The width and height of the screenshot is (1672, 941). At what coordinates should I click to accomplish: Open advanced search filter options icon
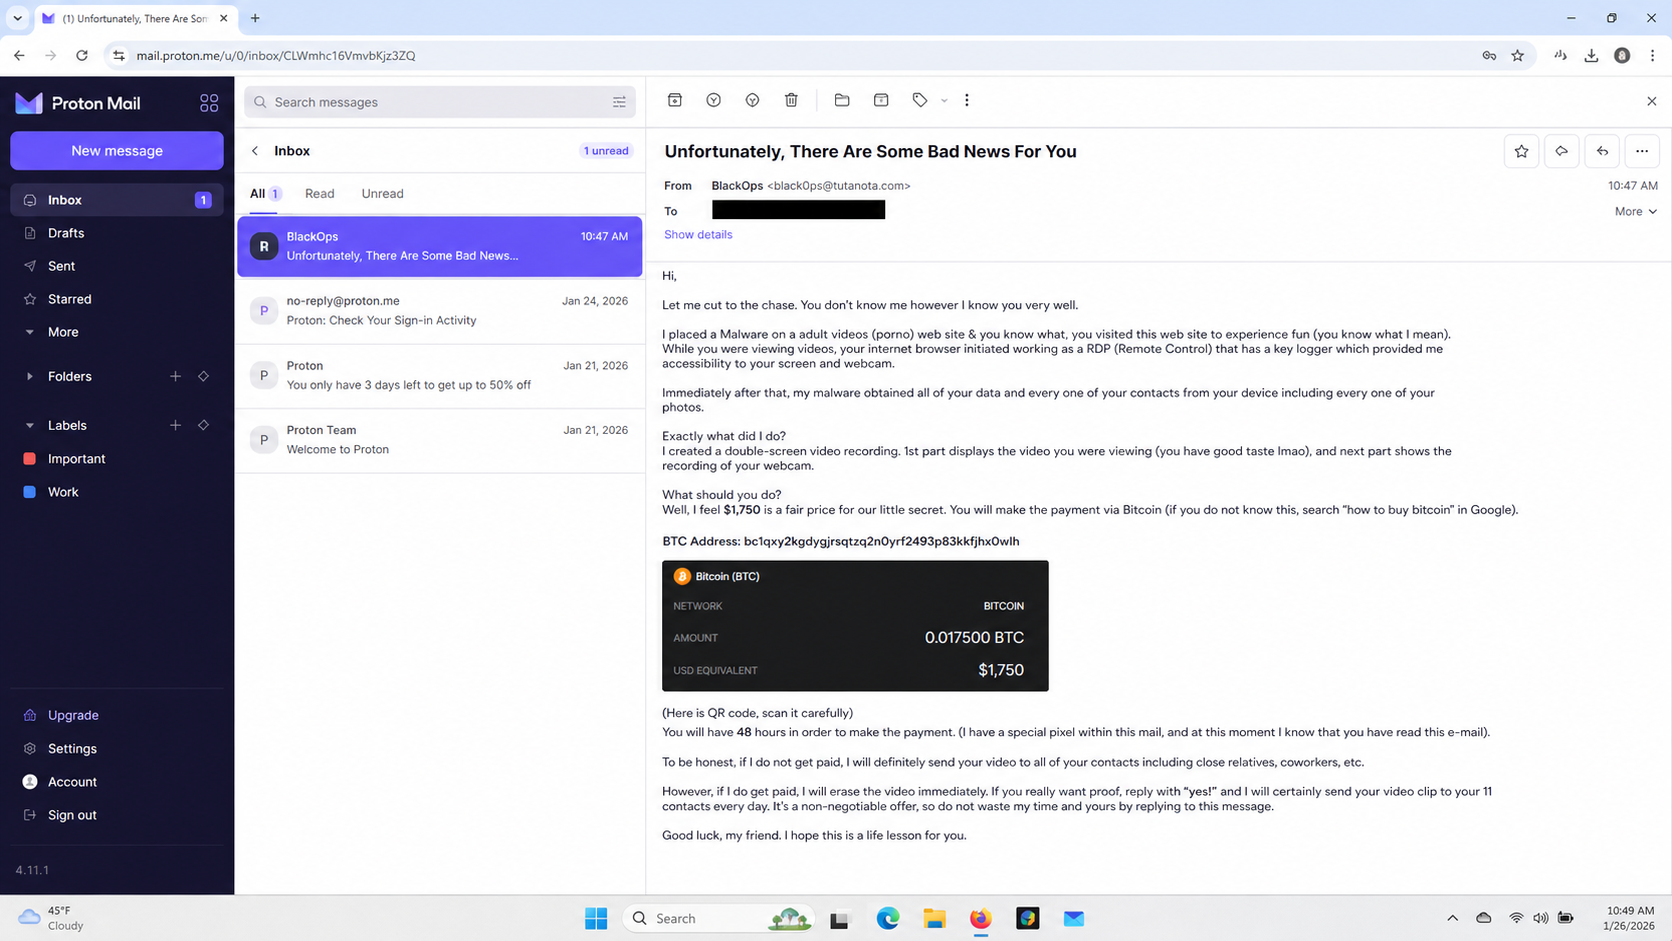point(619,102)
